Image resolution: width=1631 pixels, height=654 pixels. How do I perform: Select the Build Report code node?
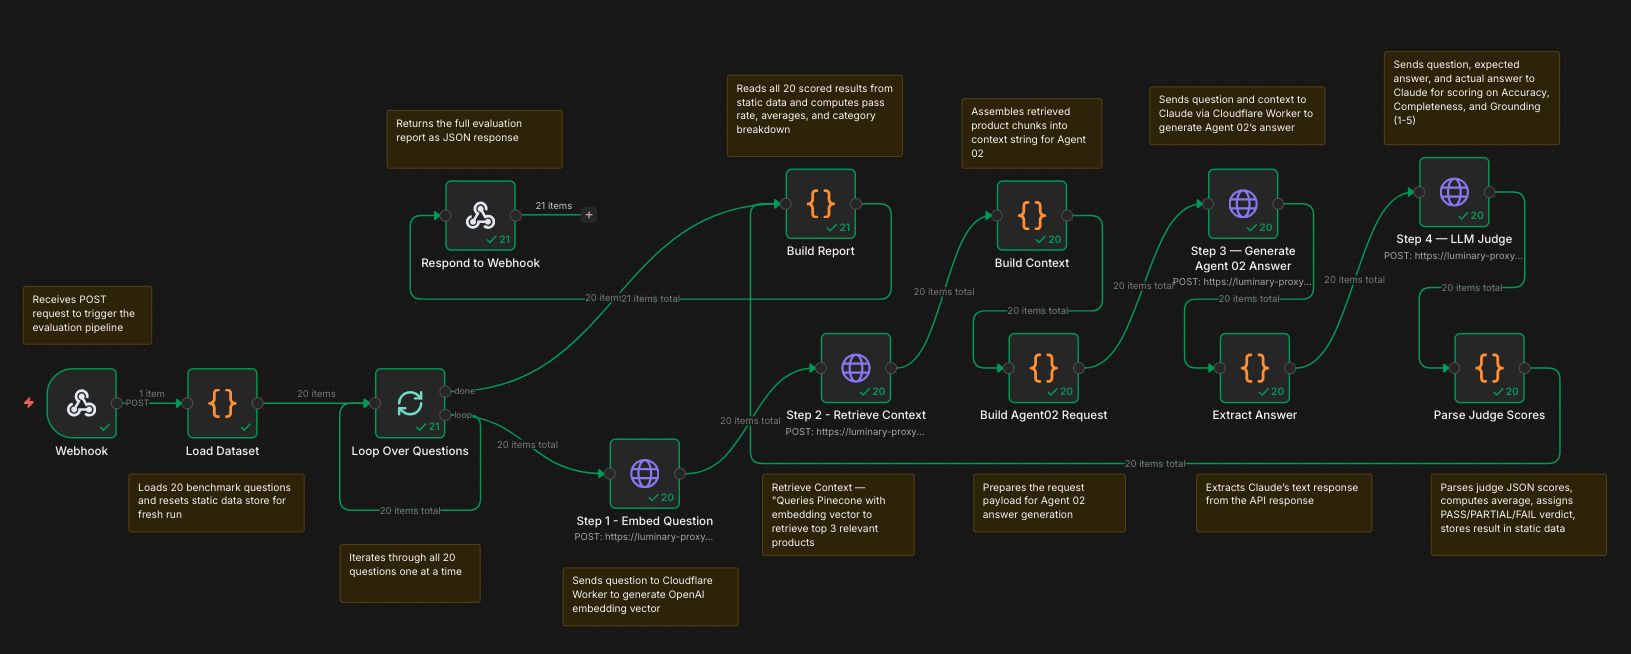pyautogui.click(x=821, y=203)
